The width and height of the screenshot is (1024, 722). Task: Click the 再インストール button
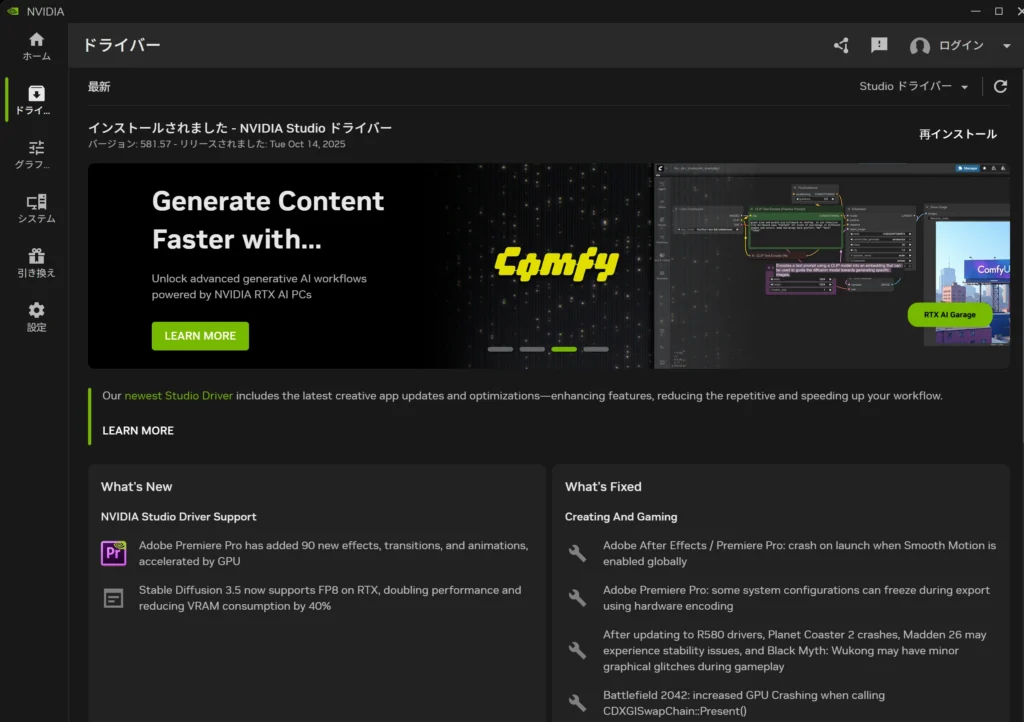pyautogui.click(x=957, y=134)
